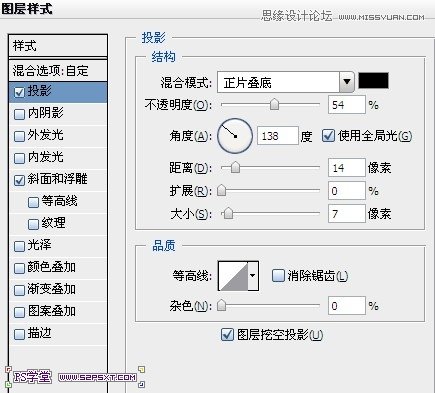Select the 渐变叠加 gradient overlay row label

(x=52, y=289)
